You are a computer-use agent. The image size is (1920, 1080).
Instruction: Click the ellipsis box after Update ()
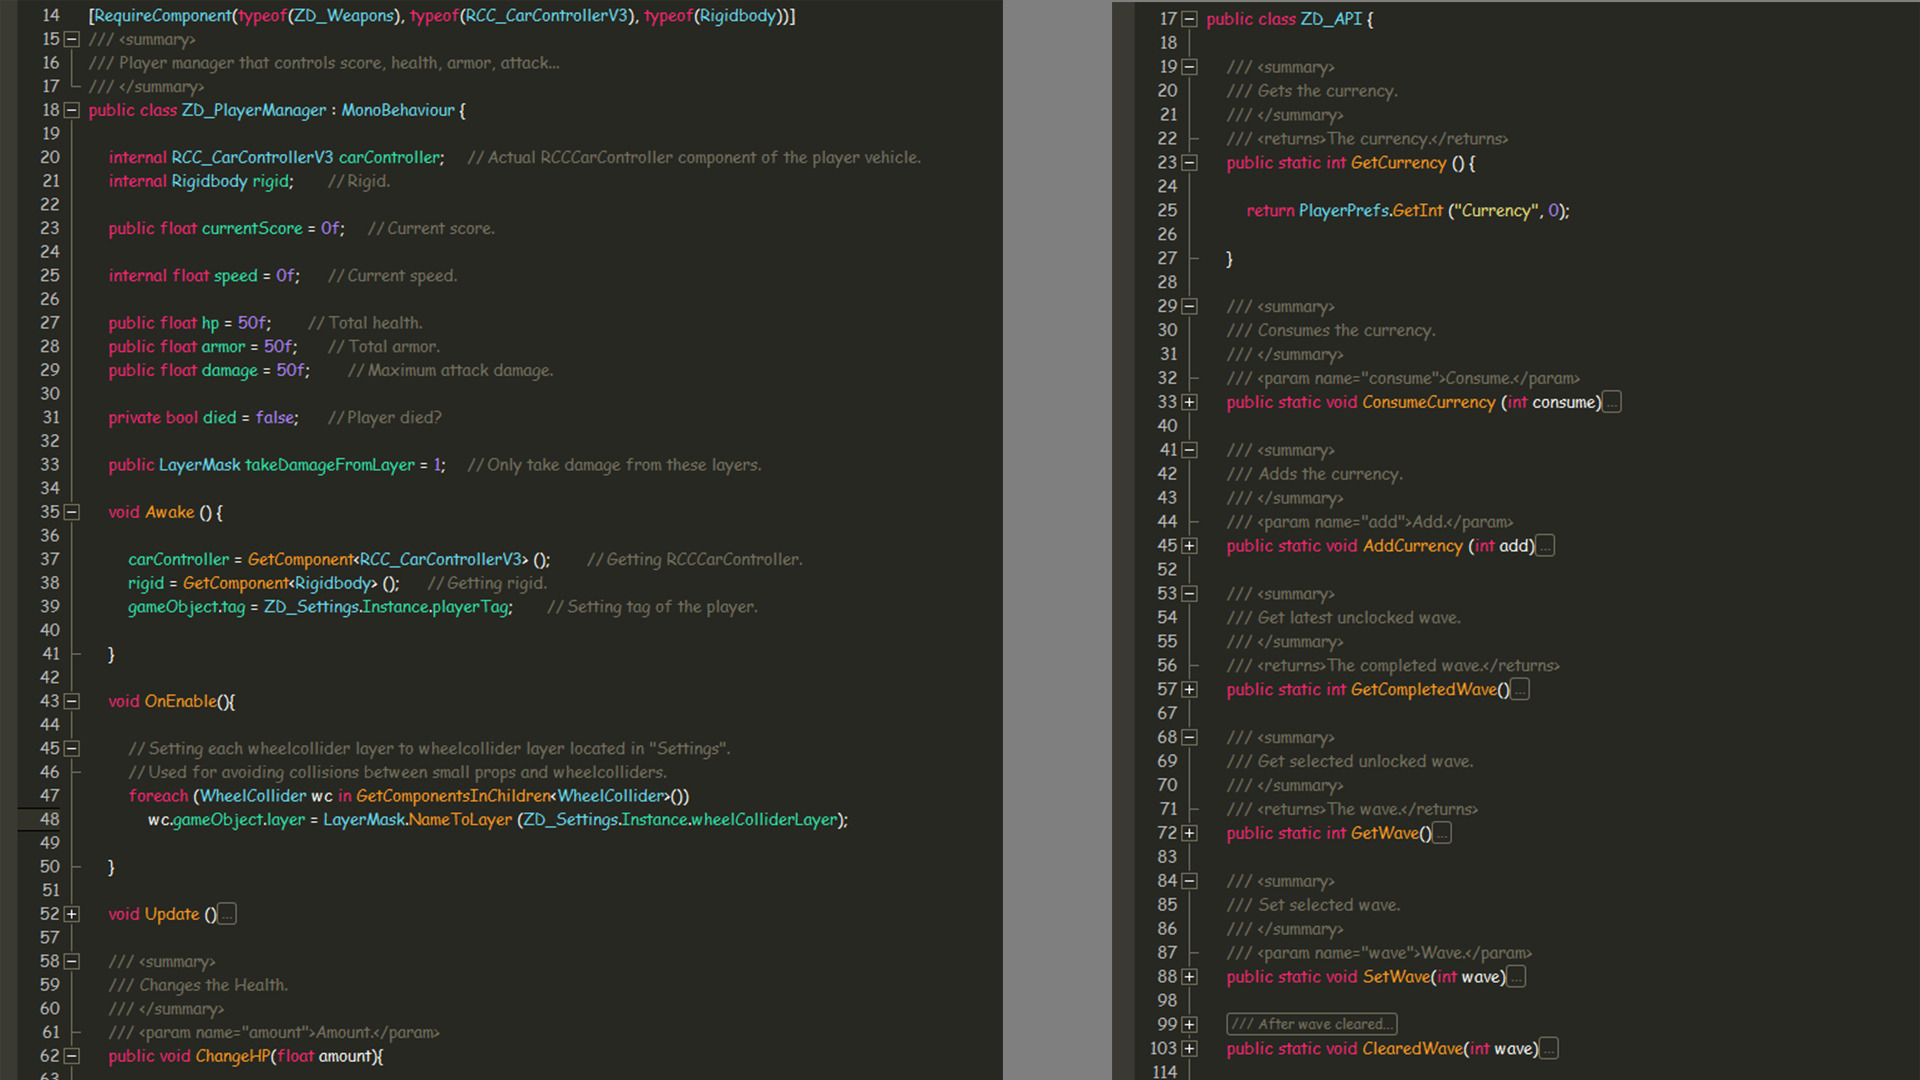point(227,914)
